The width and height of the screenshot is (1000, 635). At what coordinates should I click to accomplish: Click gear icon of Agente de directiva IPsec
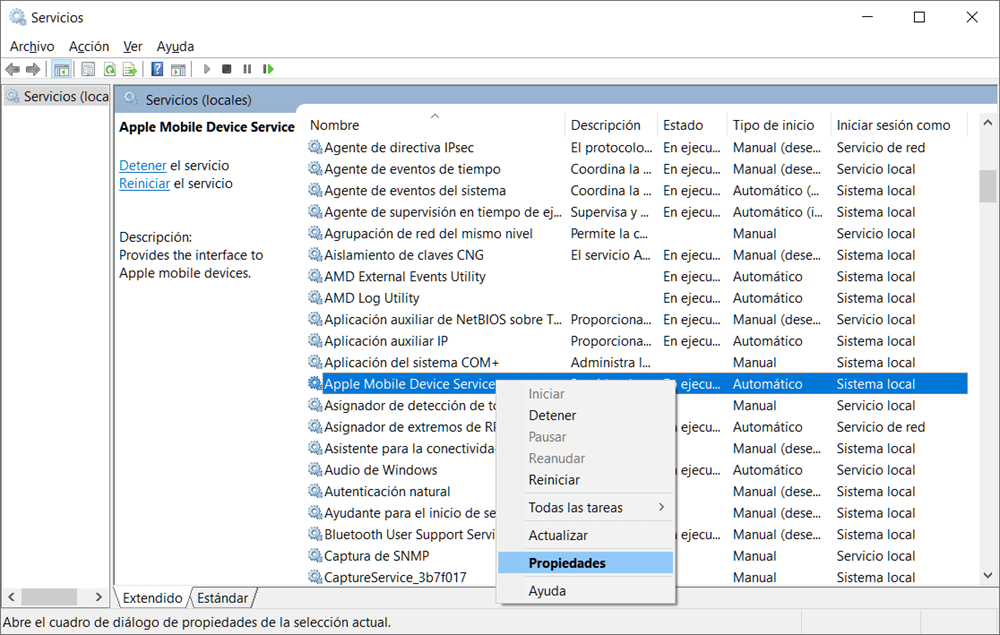(315, 147)
